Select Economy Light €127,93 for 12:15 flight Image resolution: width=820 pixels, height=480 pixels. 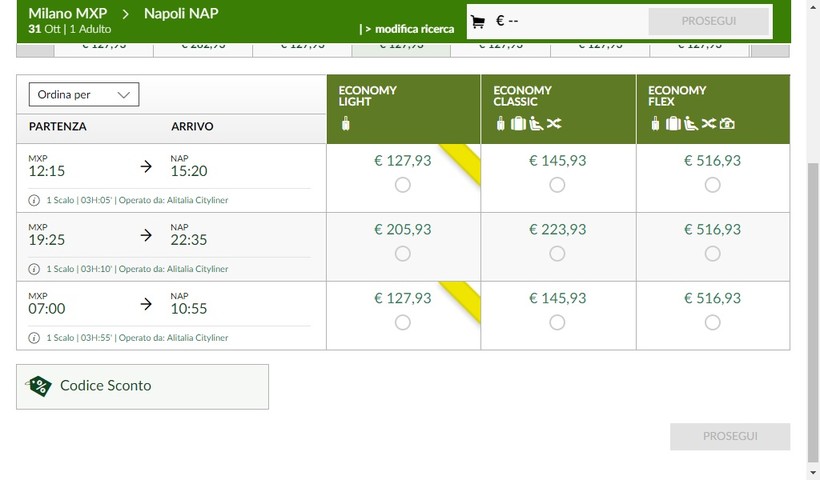pyautogui.click(x=402, y=185)
